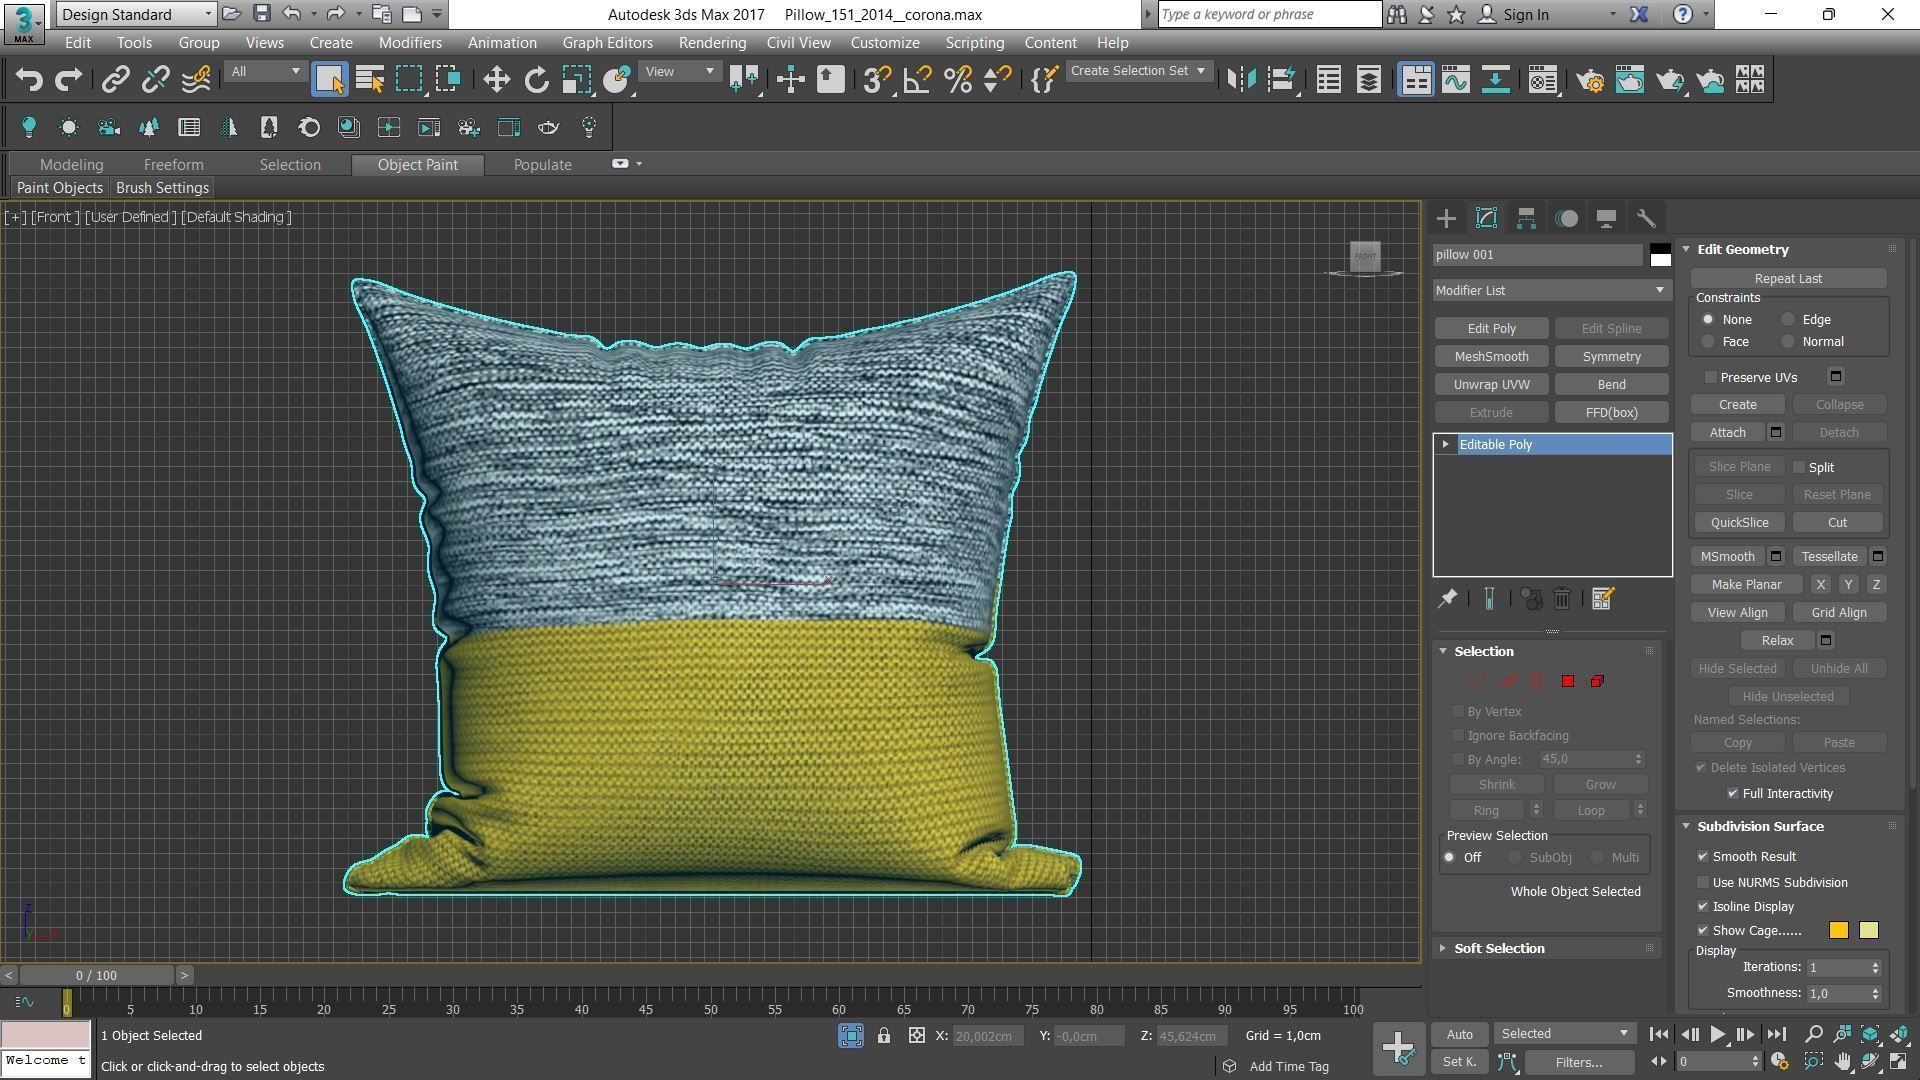Enable Preserve UVs checkbox
This screenshot has height=1080, width=1920.
1711,377
